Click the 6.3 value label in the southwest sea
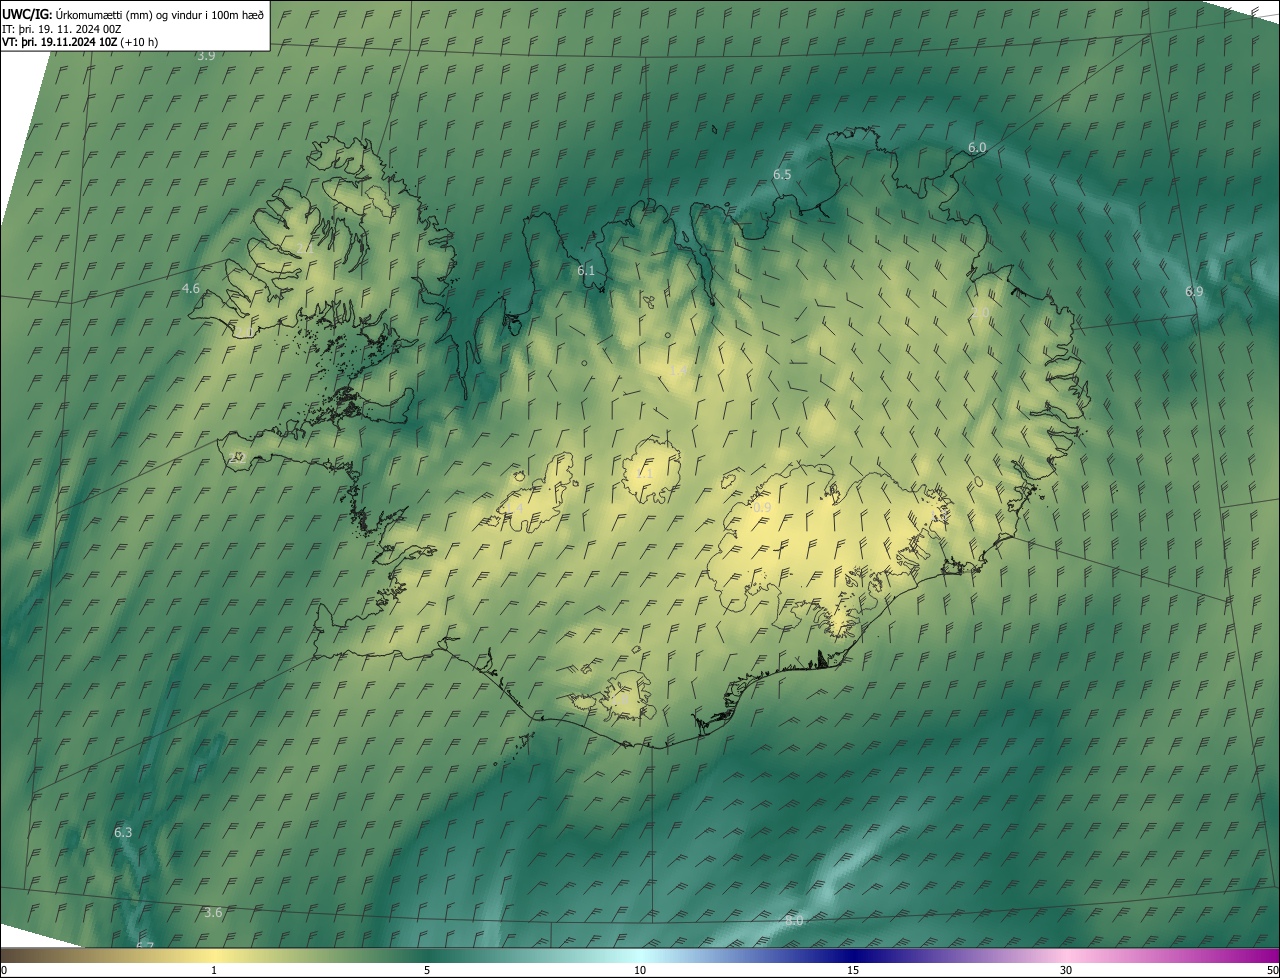The height and width of the screenshot is (978, 1280). pyautogui.click(x=123, y=833)
